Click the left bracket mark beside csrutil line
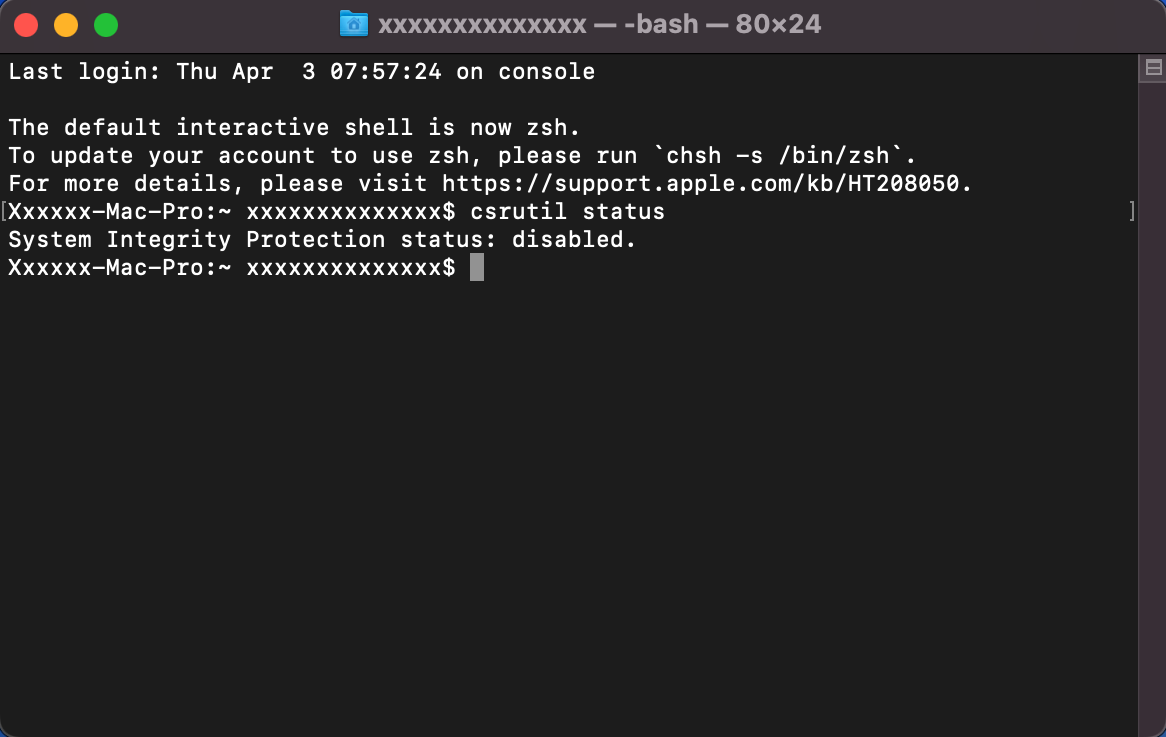1166x737 pixels. 4,211
